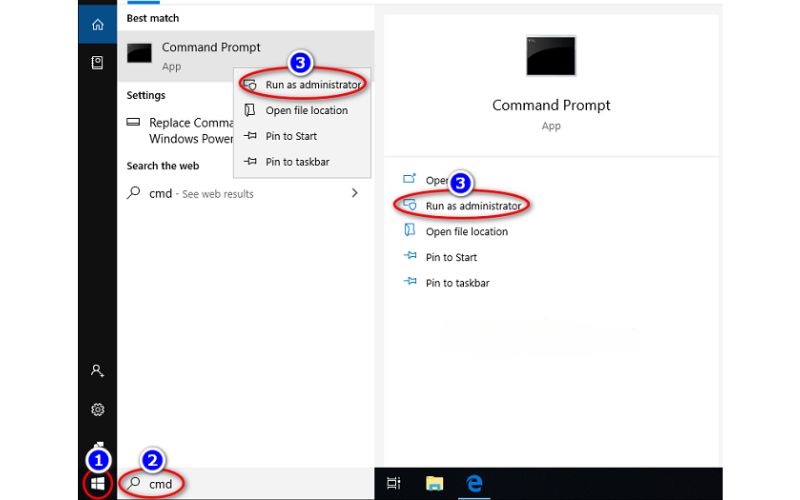Screen dimensions: 800x500
Task: Open Task View on the taskbar
Action: tap(393, 483)
